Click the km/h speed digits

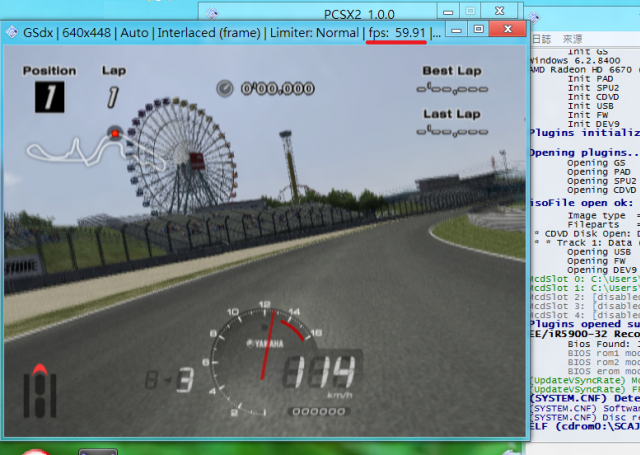(319, 371)
